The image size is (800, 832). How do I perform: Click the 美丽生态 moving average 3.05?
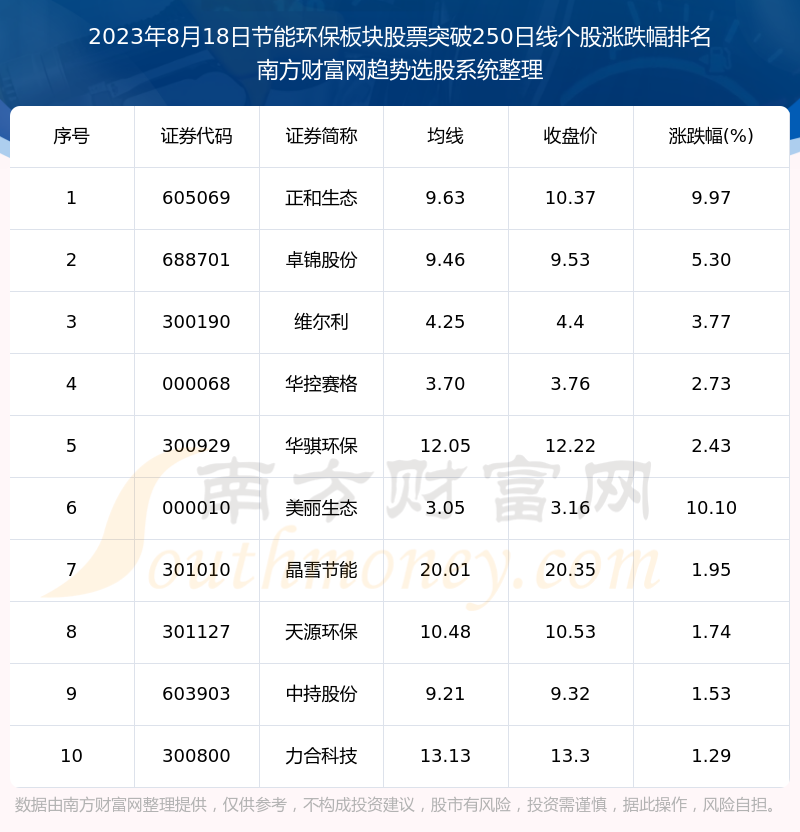coord(446,508)
